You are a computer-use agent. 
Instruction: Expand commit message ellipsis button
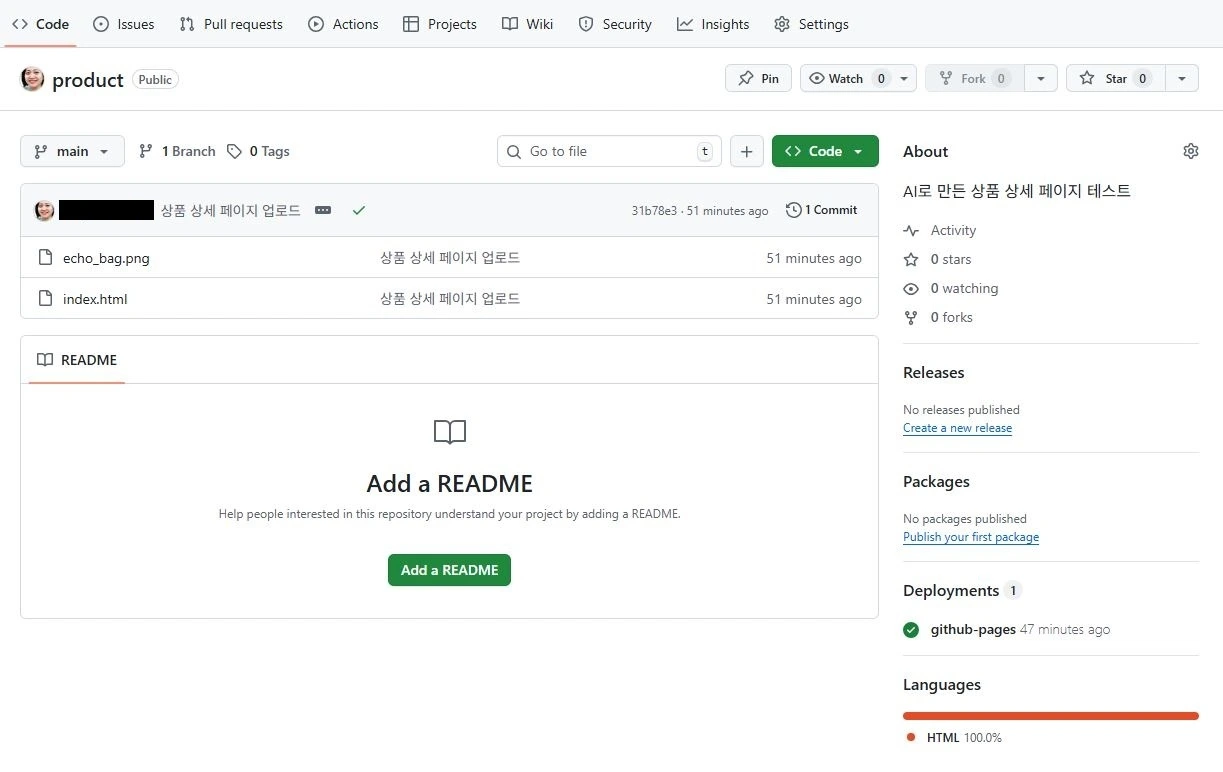[323, 210]
